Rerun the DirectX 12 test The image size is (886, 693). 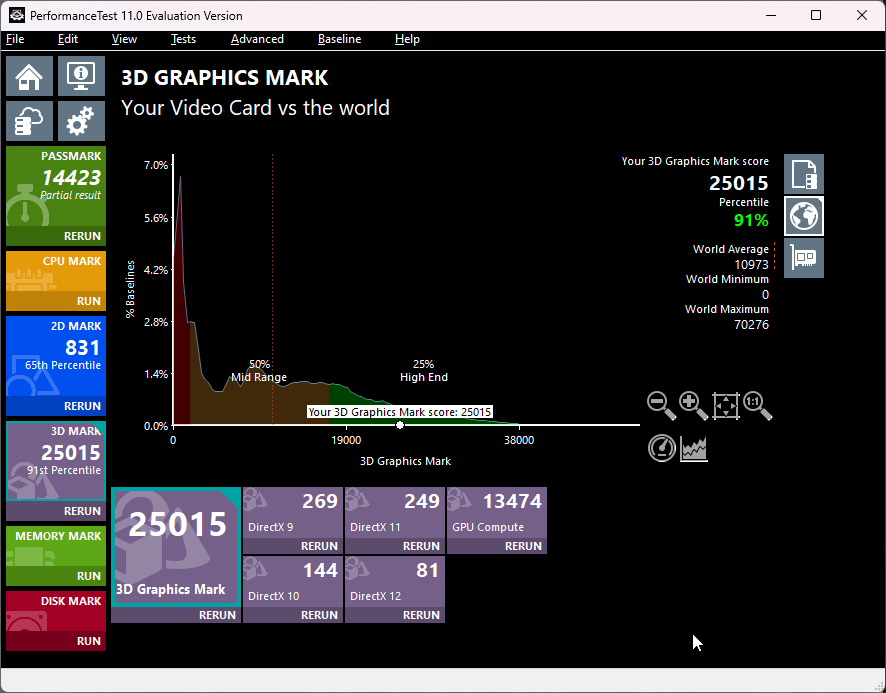[421, 615]
